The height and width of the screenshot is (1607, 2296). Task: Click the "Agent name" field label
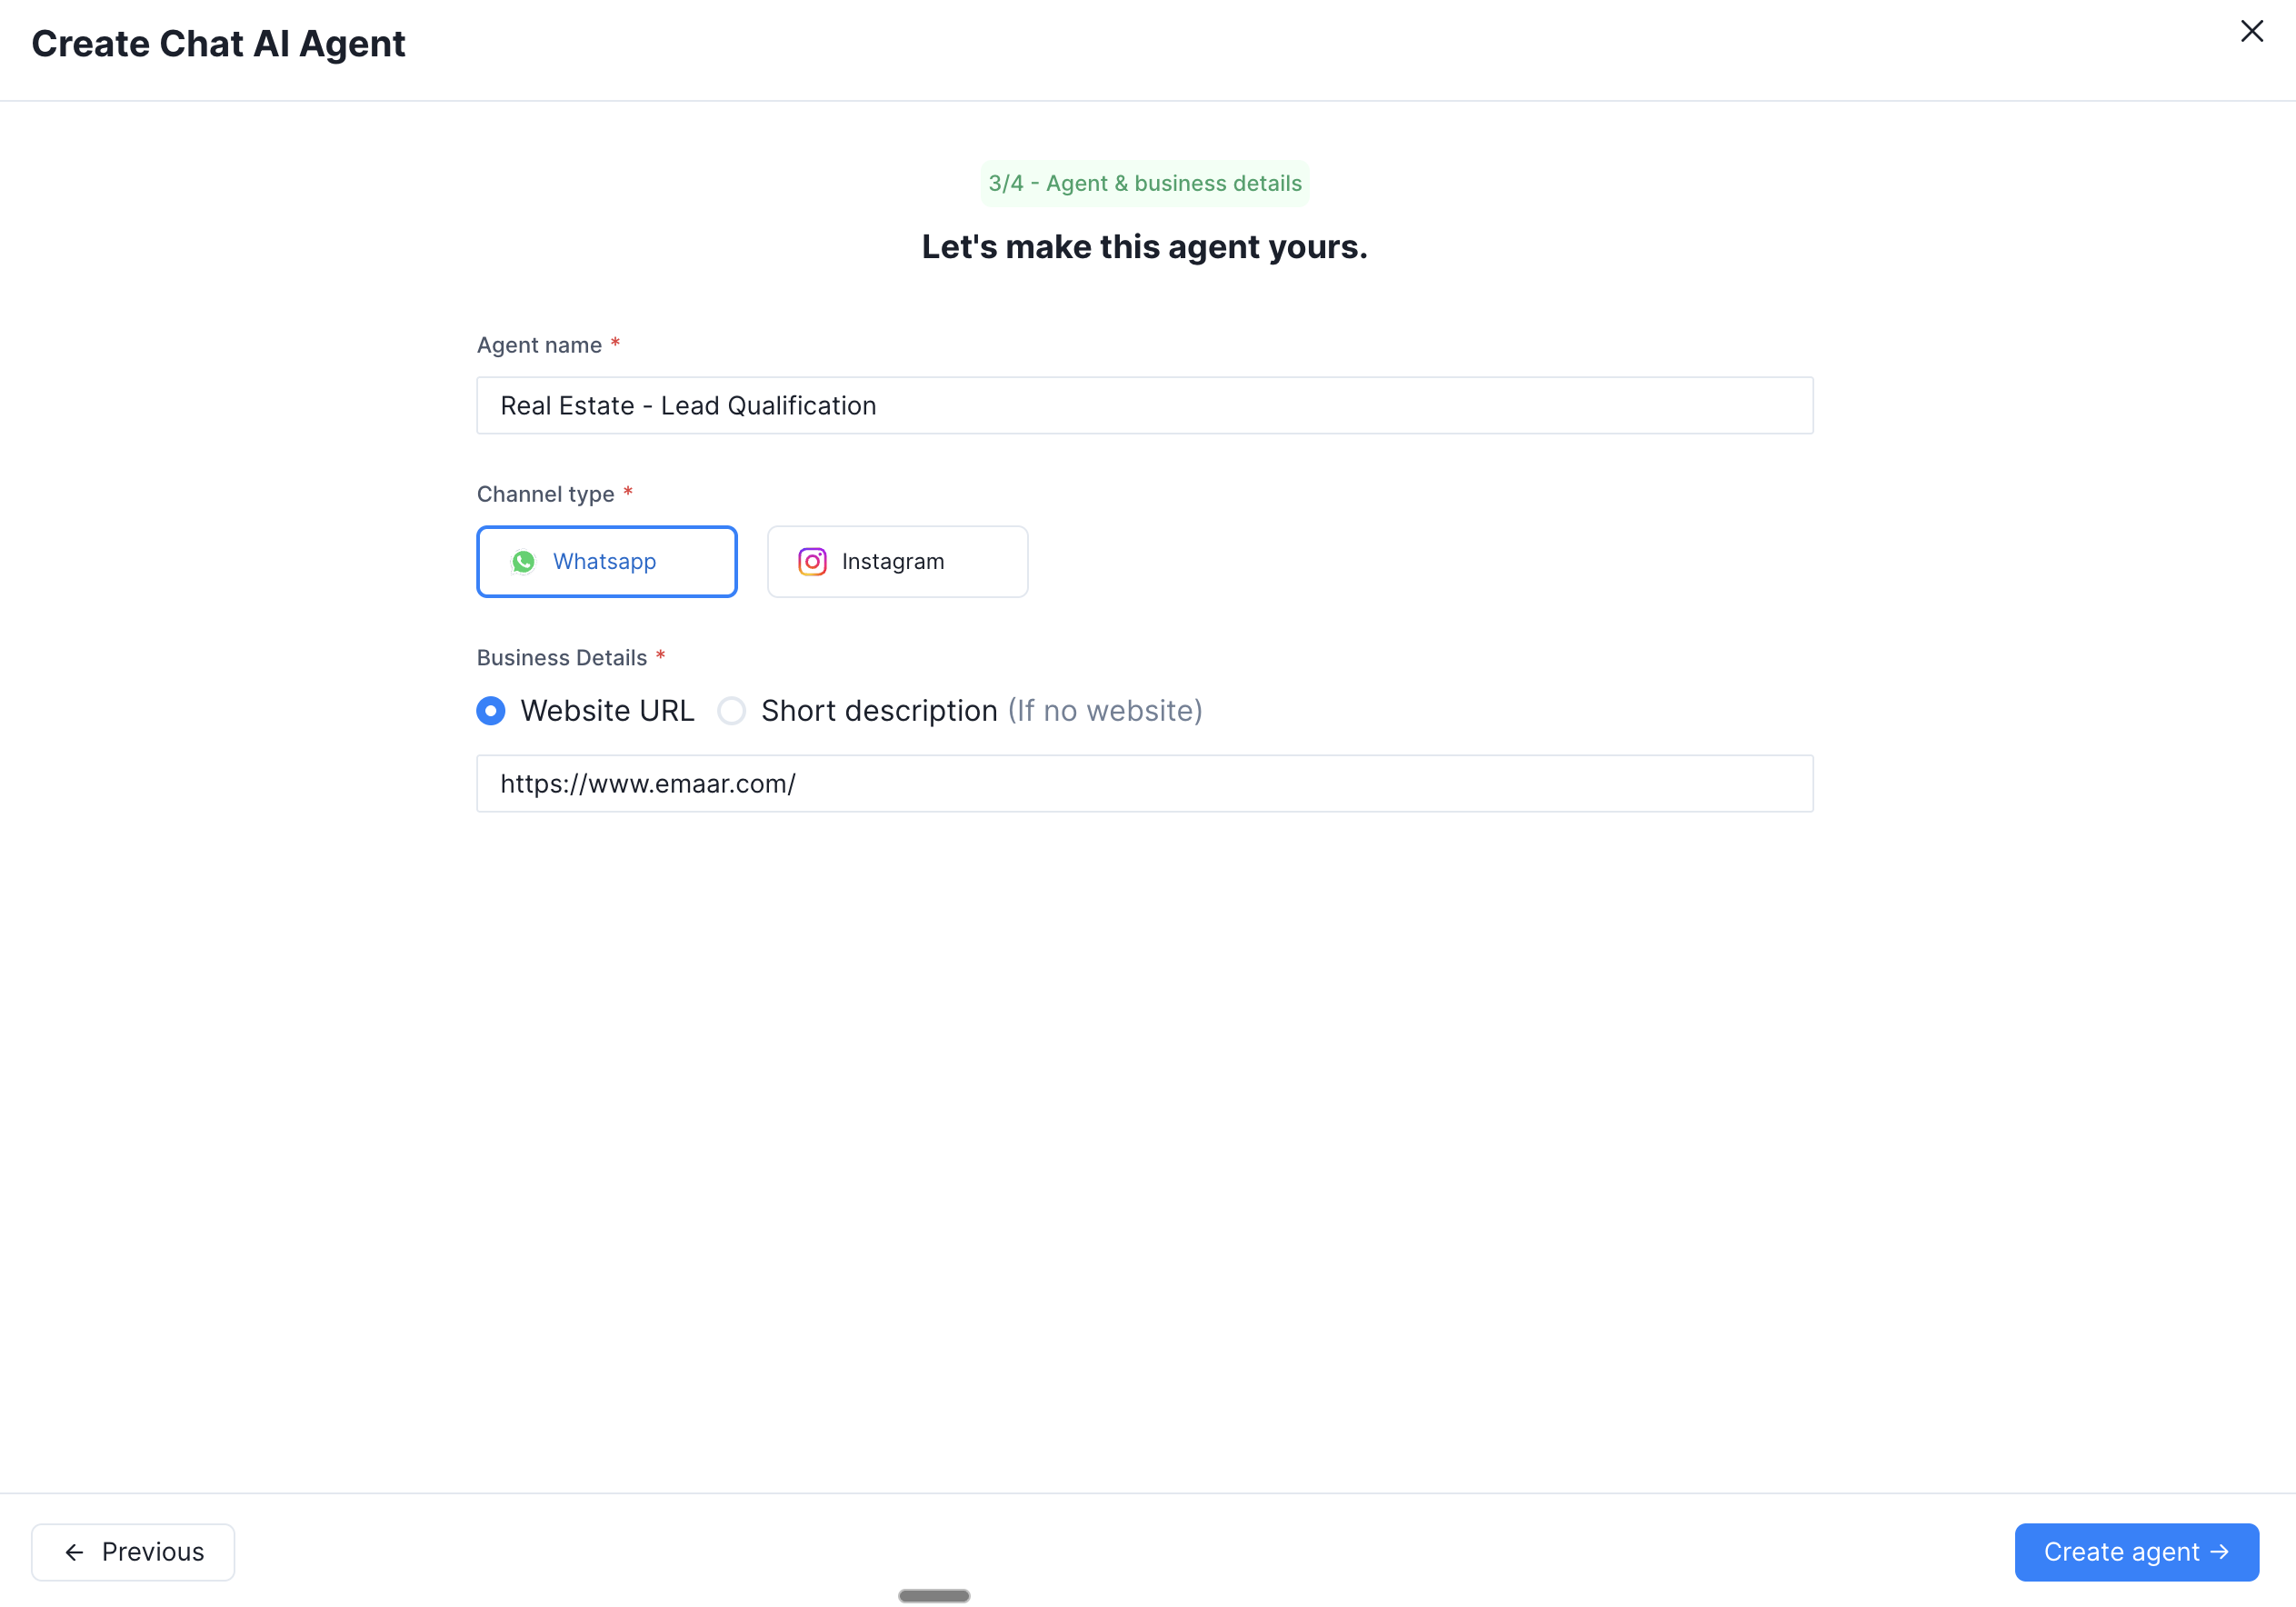(539, 345)
